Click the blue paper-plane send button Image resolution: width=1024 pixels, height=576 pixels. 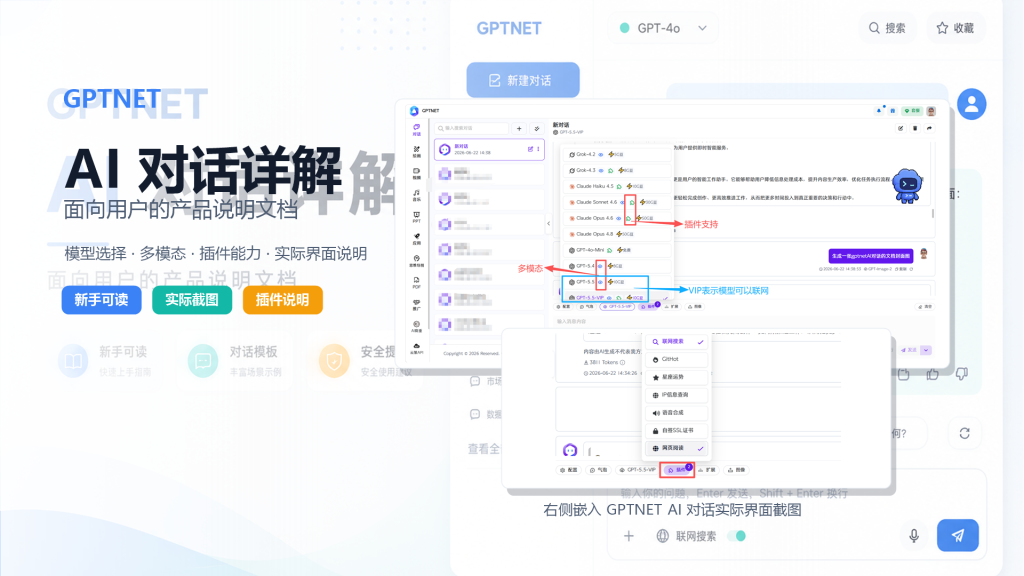[x=957, y=536]
